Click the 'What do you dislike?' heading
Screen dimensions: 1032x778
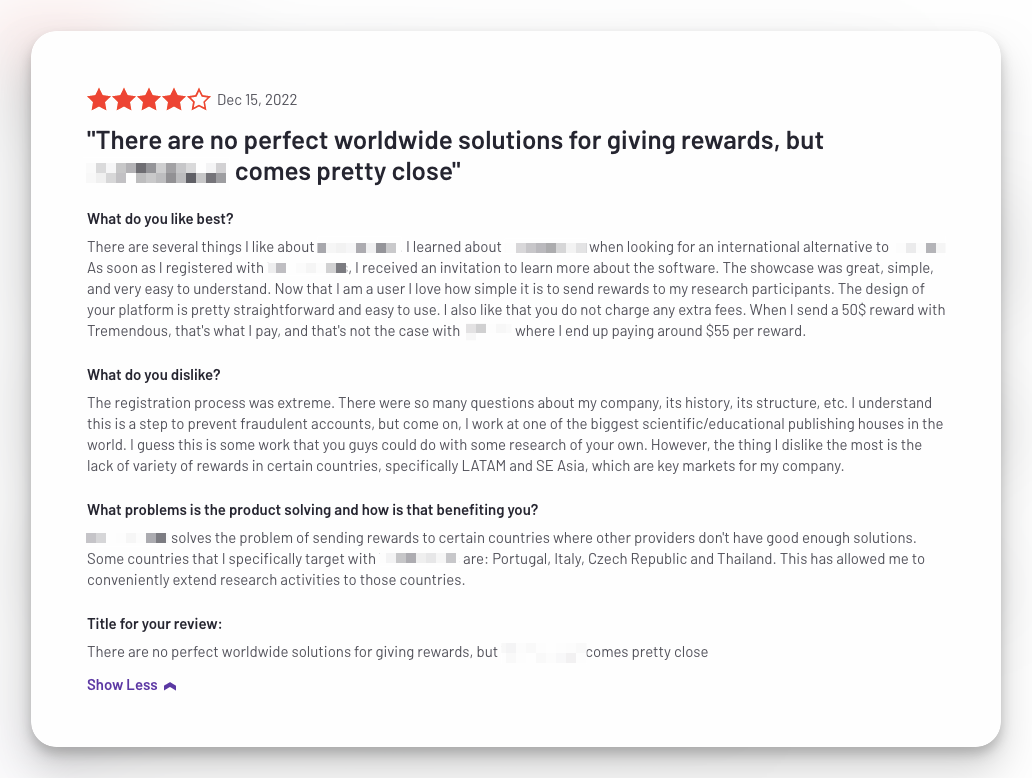(x=153, y=375)
